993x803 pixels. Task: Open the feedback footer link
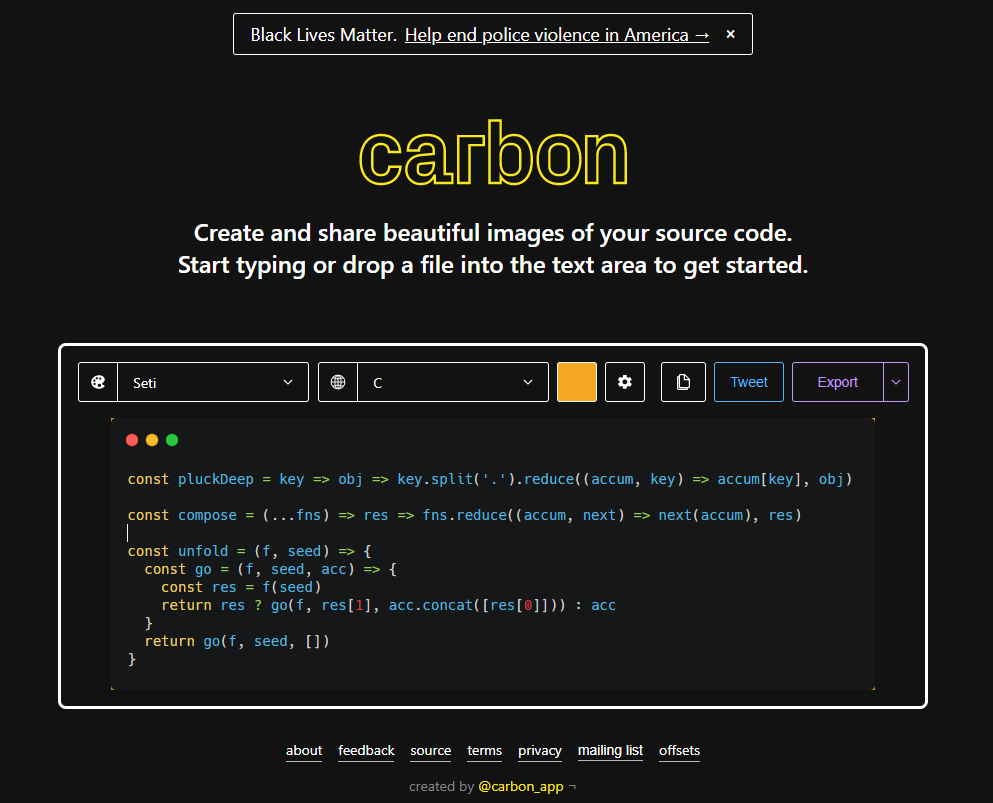tap(366, 750)
